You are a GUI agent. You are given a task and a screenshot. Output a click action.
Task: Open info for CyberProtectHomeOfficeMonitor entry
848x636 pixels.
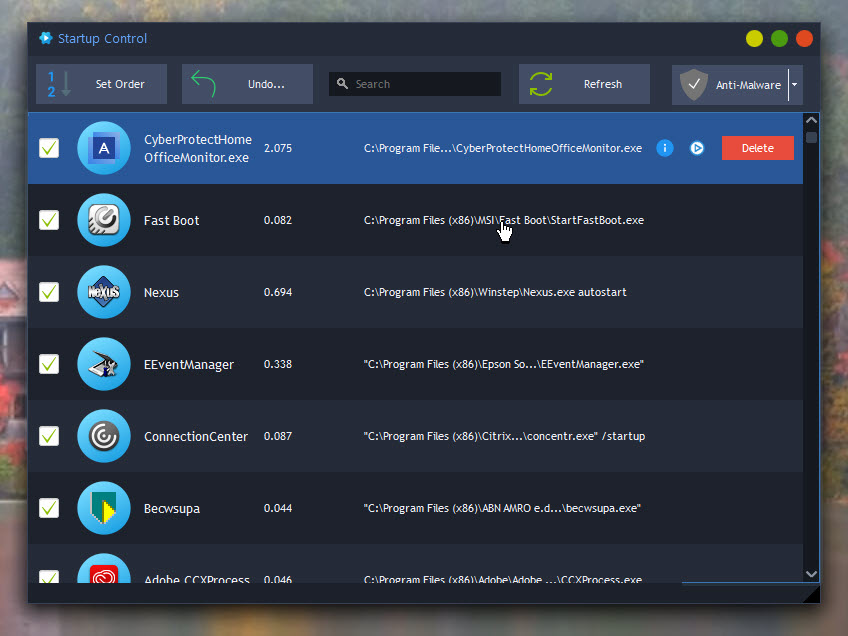665,148
